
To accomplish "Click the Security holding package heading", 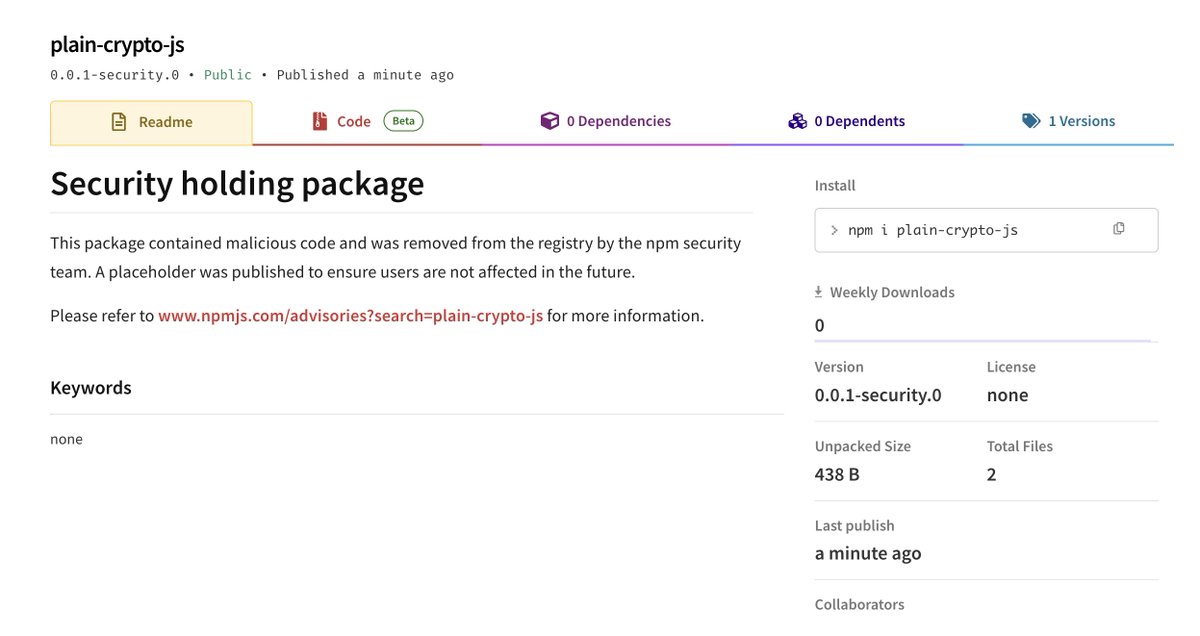I will 237,184.
